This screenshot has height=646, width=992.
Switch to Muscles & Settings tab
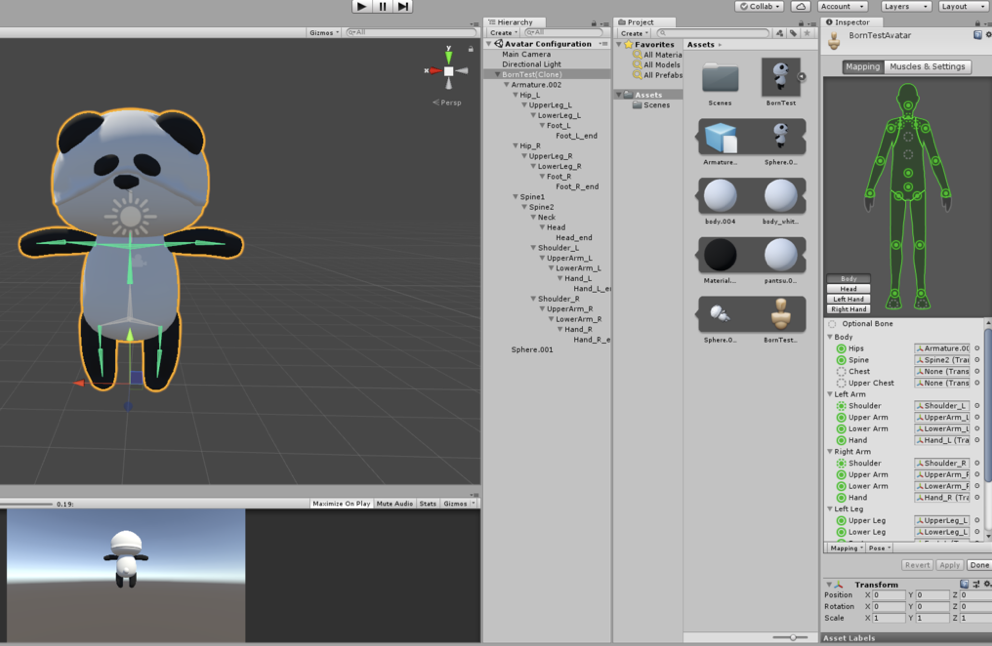pyautogui.click(x=927, y=66)
